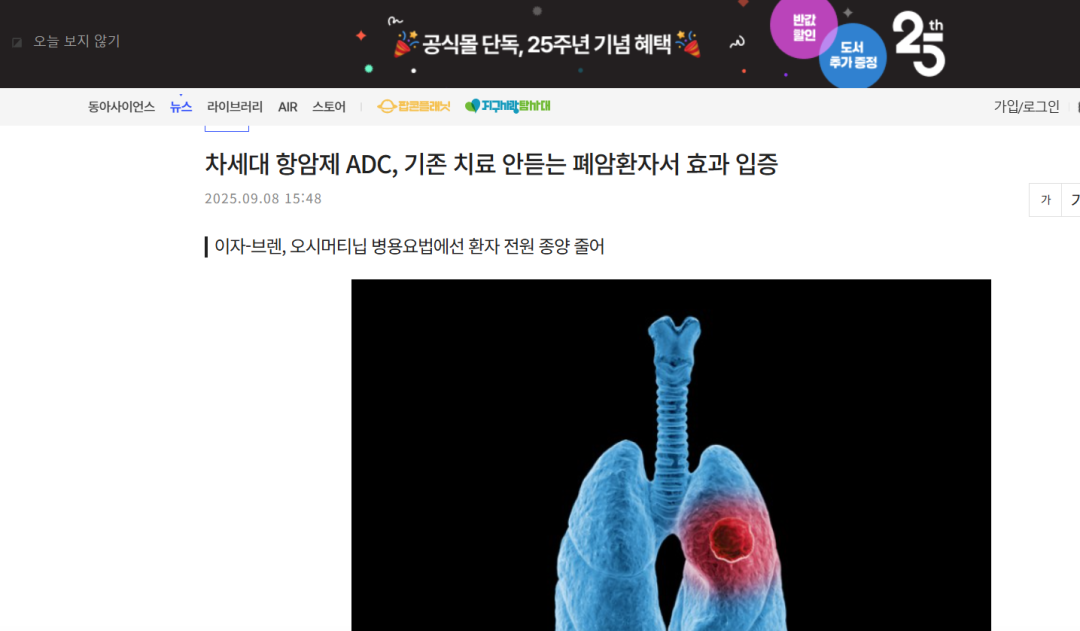Click the article headline about 차세대 항암제 ADC
The width and height of the screenshot is (1080, 631).
point(491,164)
